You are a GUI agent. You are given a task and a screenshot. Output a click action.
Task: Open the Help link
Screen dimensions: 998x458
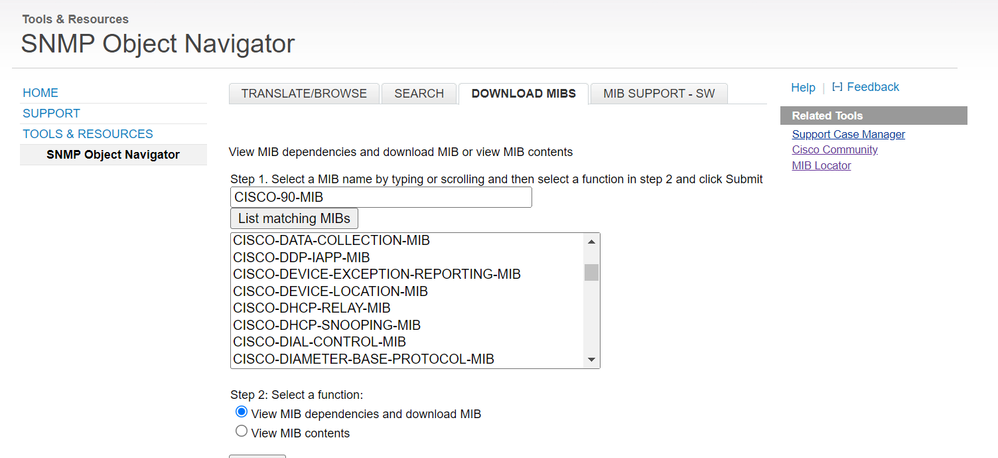click(x=803, y=87)
